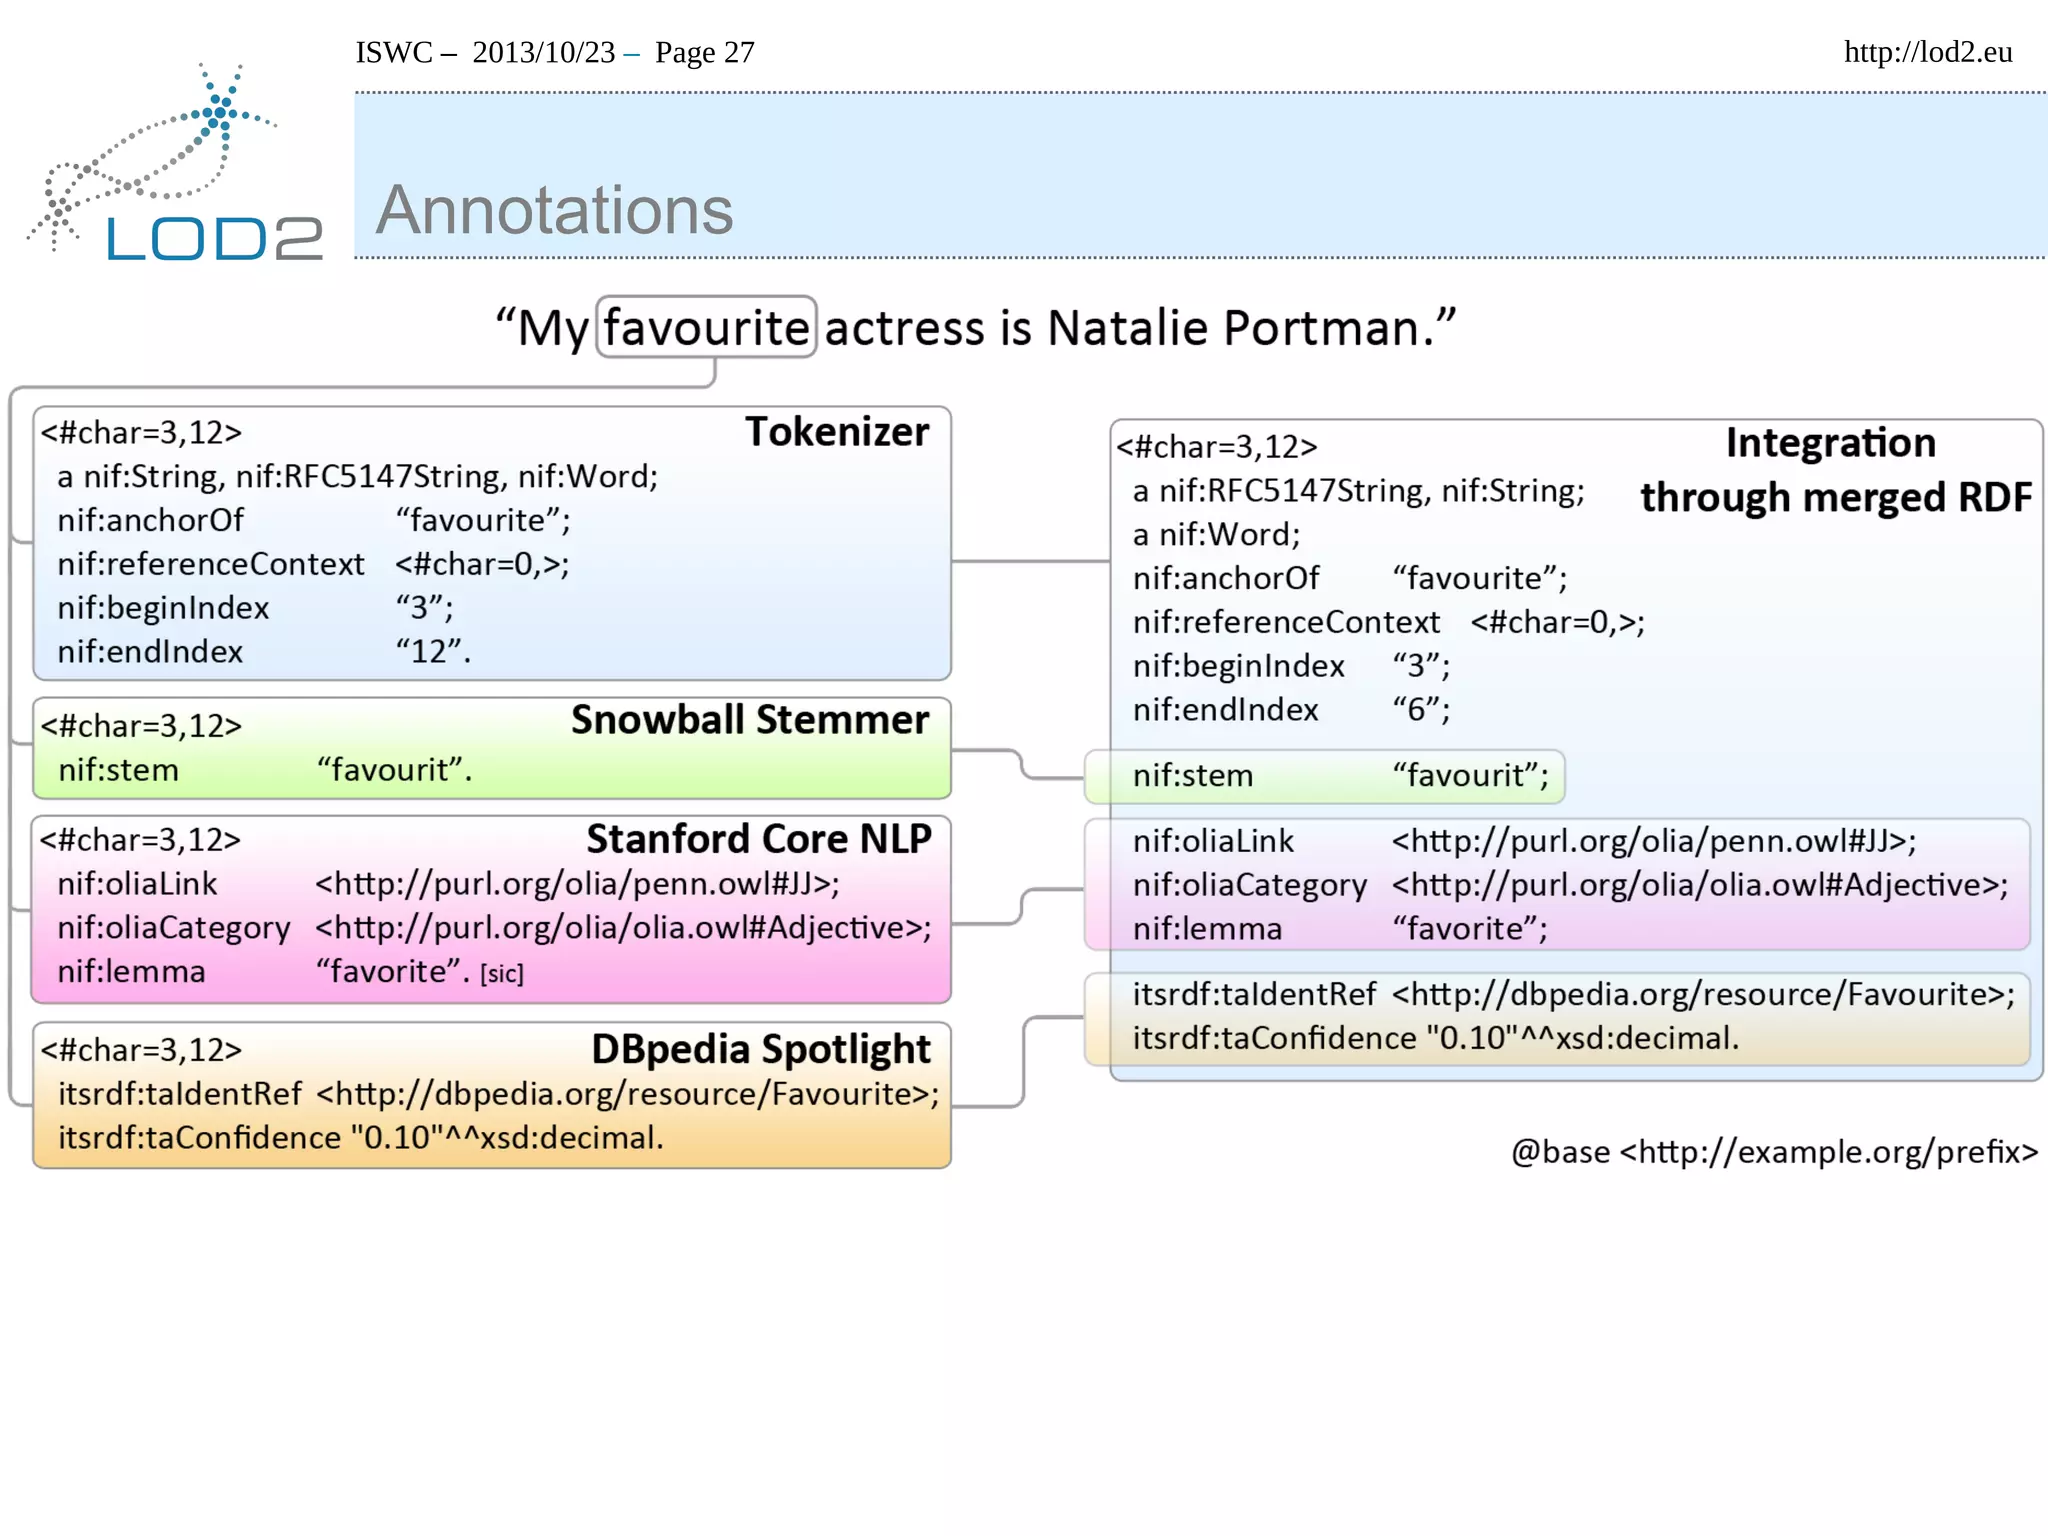
Task: Click the Tokenizer box heading
Action: tap(836, 432)
